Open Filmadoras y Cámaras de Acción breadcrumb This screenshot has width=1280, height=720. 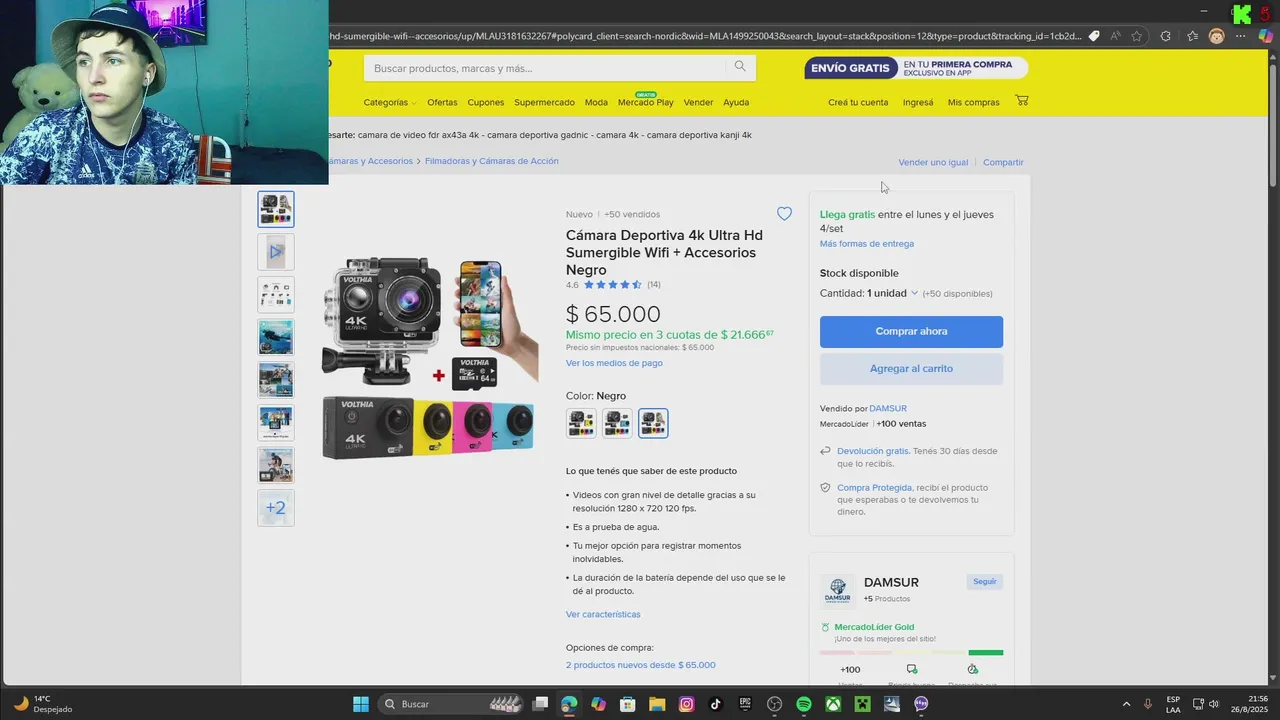(x=491, y=161)
